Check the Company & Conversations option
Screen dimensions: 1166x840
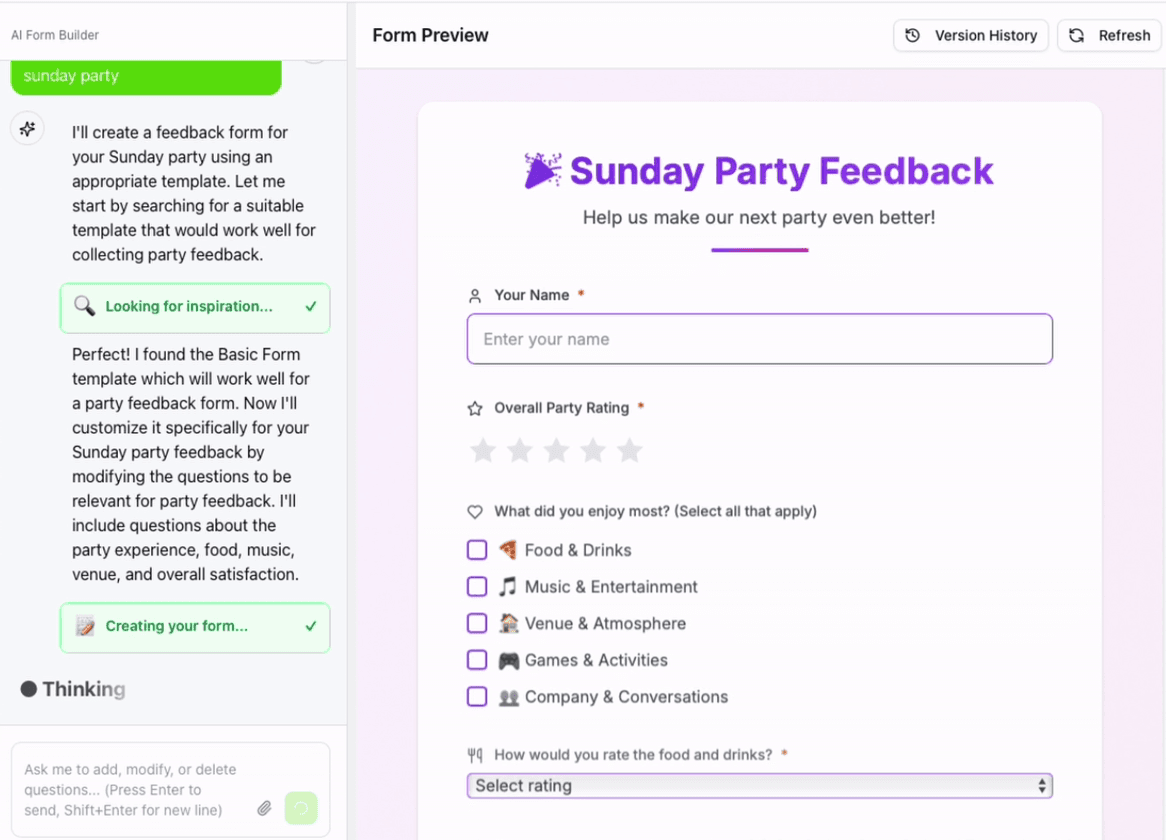pos(477,697)
